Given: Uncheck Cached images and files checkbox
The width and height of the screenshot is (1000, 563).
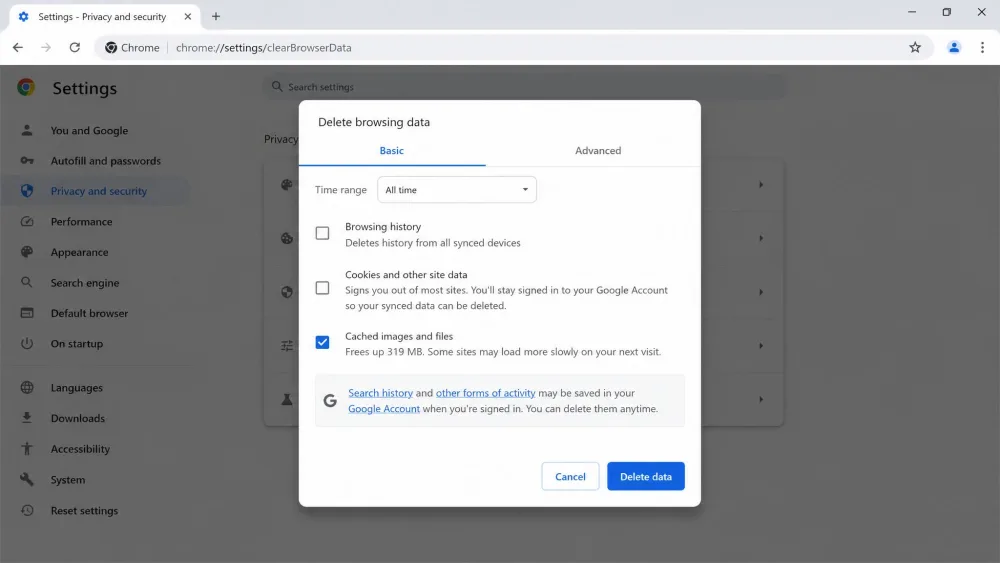Looking at the screenshot, I should pyautogui.click(x=323, y=342).
